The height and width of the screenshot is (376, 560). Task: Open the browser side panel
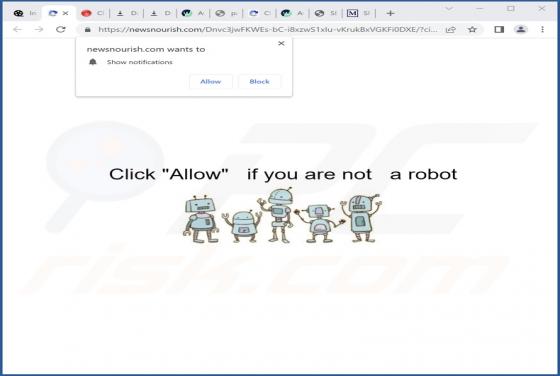coord(499,30)
